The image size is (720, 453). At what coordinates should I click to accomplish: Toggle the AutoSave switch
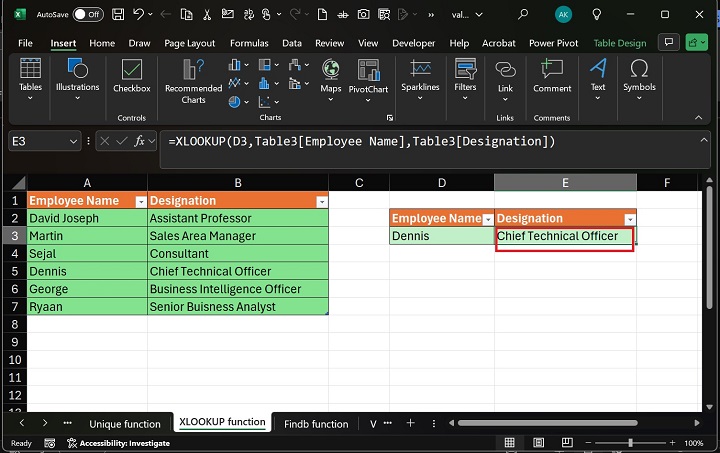[88, 15]
